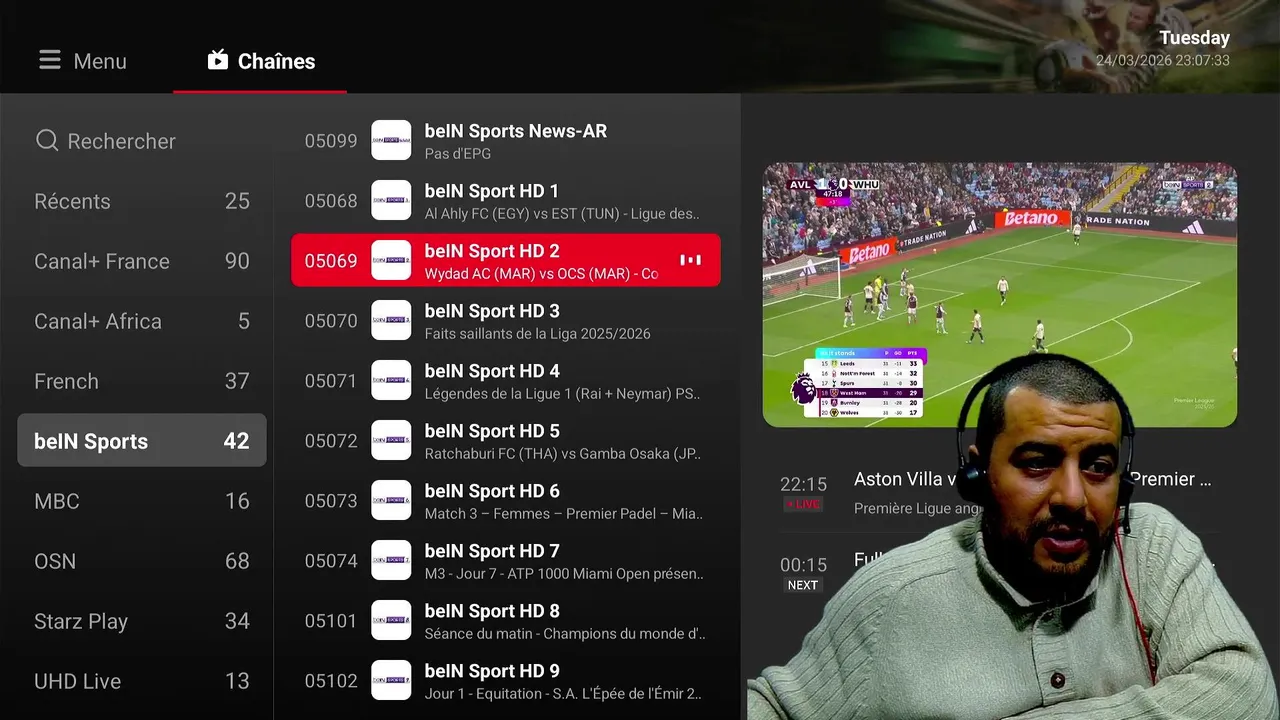Click the 22:15 LIVE program entry
Viewport: 1280px width, 720px height.
1000,493
